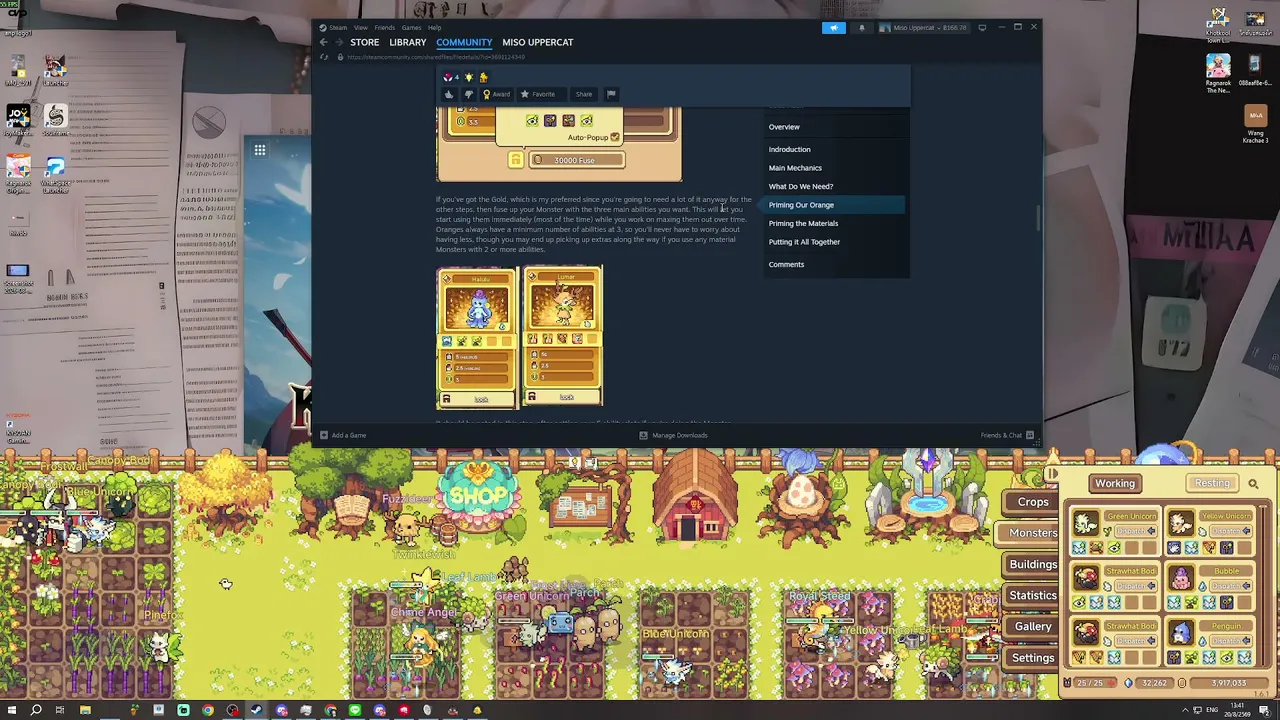Click the red barn building
The image size is (1280, 720).
[694, 497]
